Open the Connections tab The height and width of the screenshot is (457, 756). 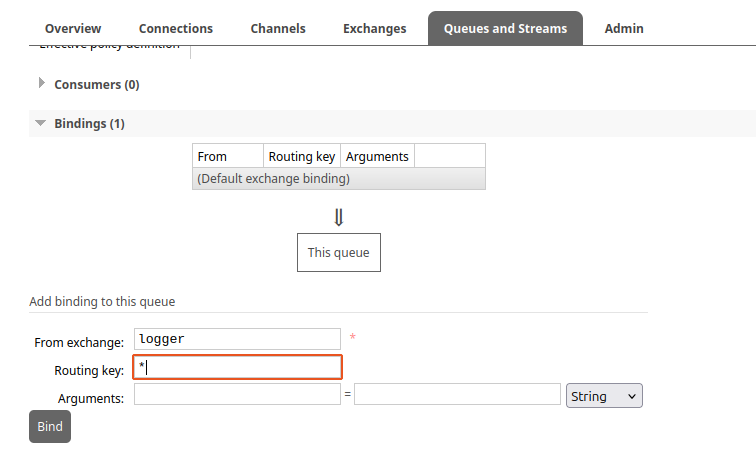(176, 28)
